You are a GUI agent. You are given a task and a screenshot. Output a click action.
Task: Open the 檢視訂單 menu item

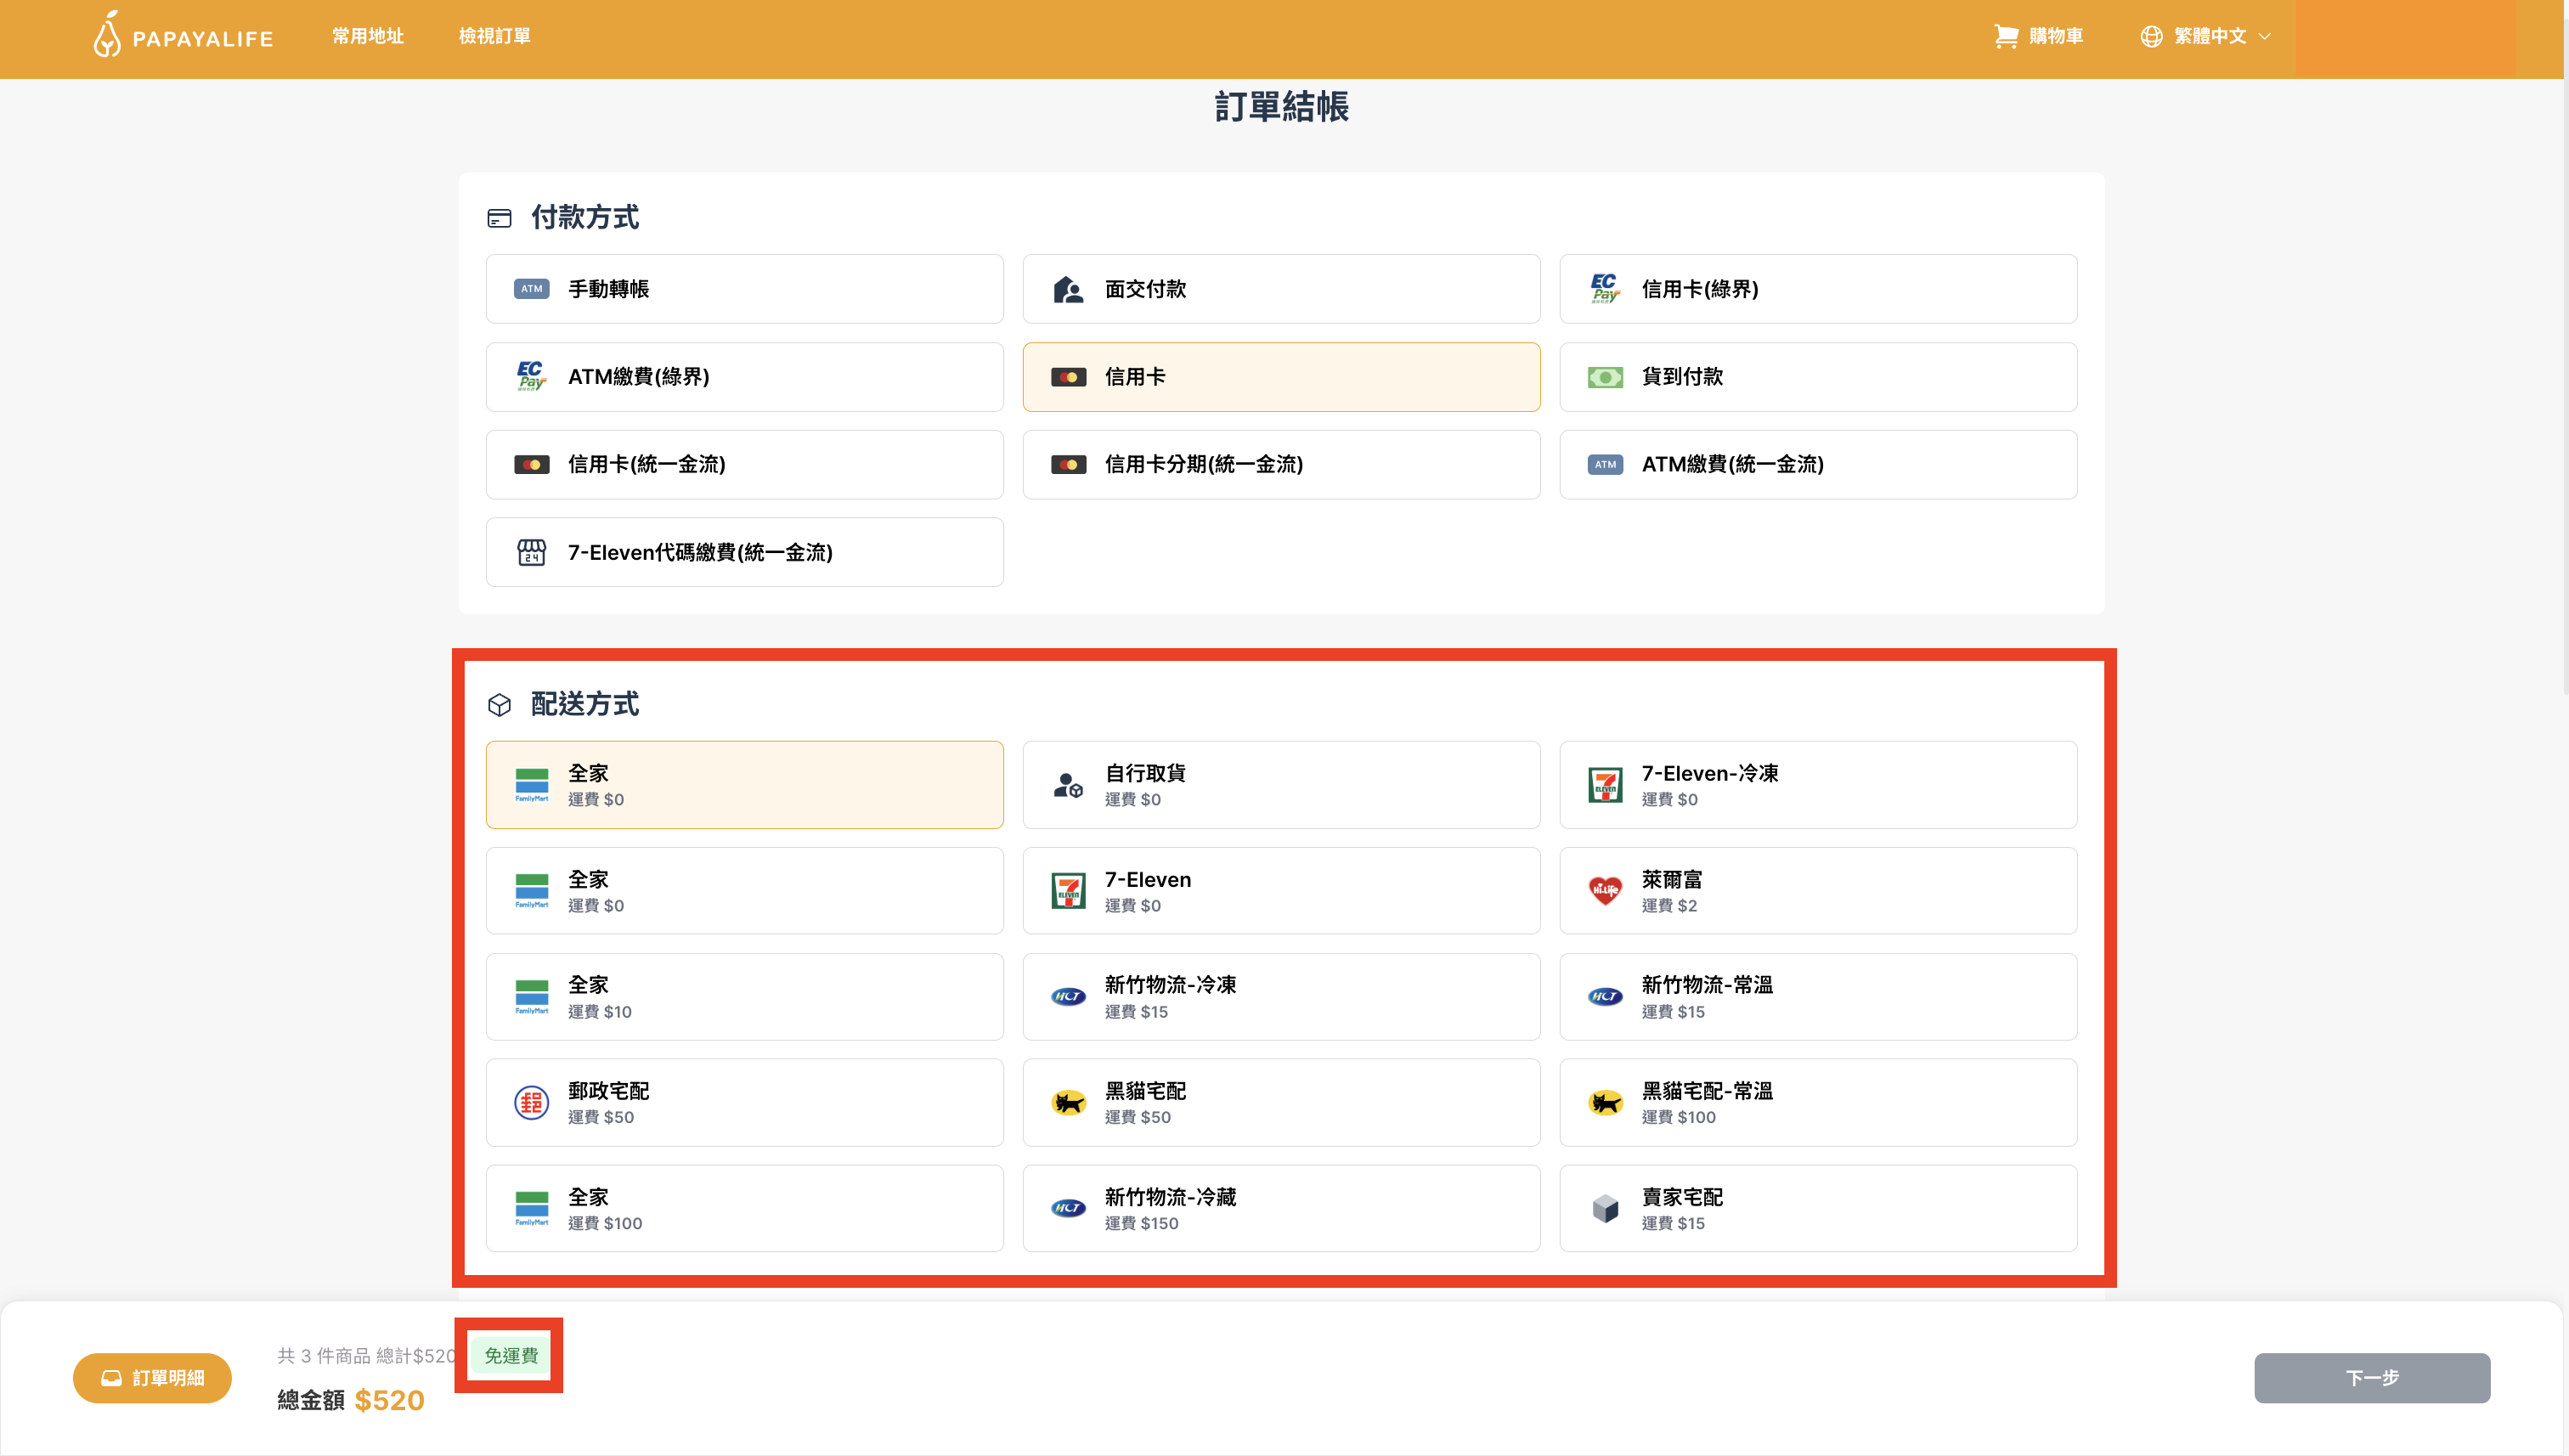pos(494,36)
